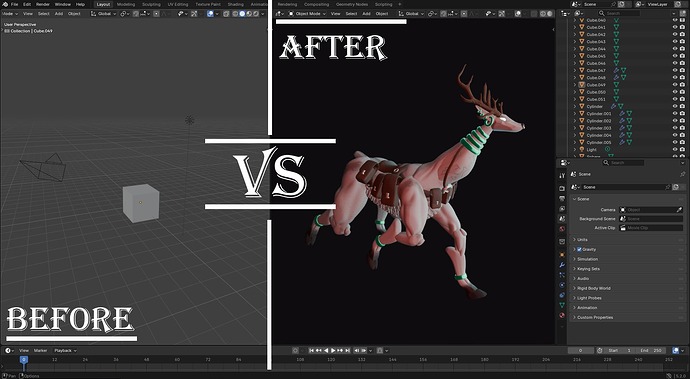Click the Background Scene field
This screenshot has height=379, width=690.
651,219
